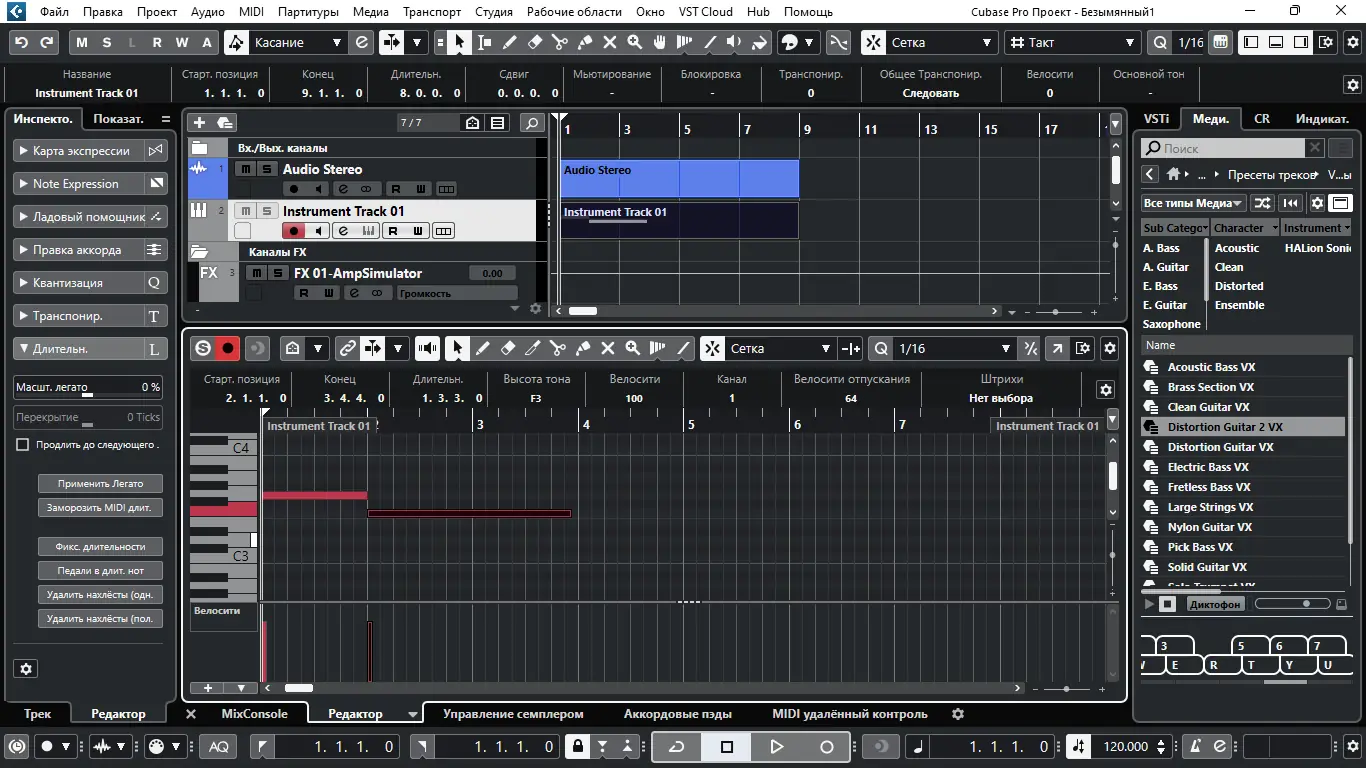This screenshot has height=768, width=1366.
Task: Click the Поиск search field in Media
Action: click(x=1222, y=149)
